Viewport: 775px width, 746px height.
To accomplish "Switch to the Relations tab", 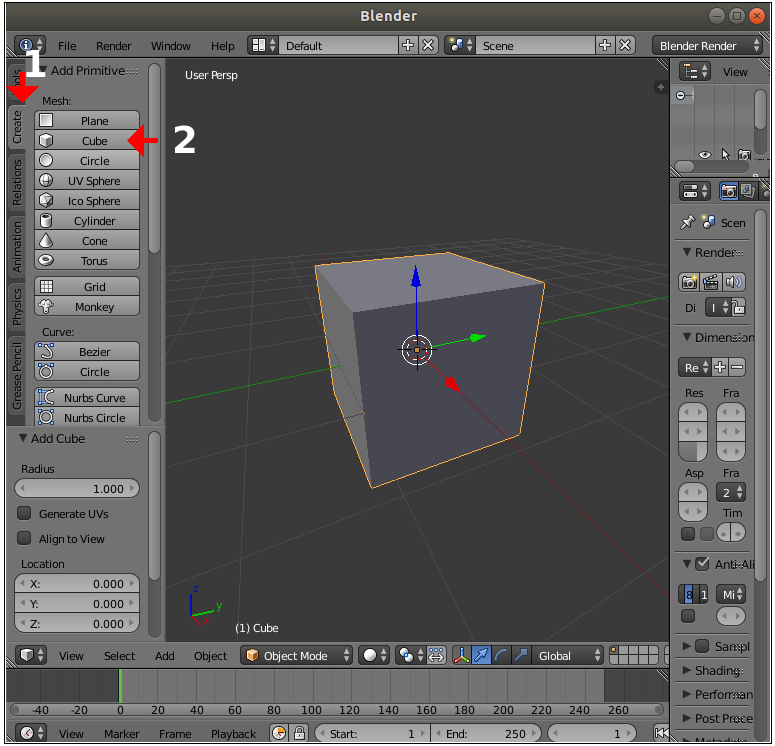I will 17,182.
